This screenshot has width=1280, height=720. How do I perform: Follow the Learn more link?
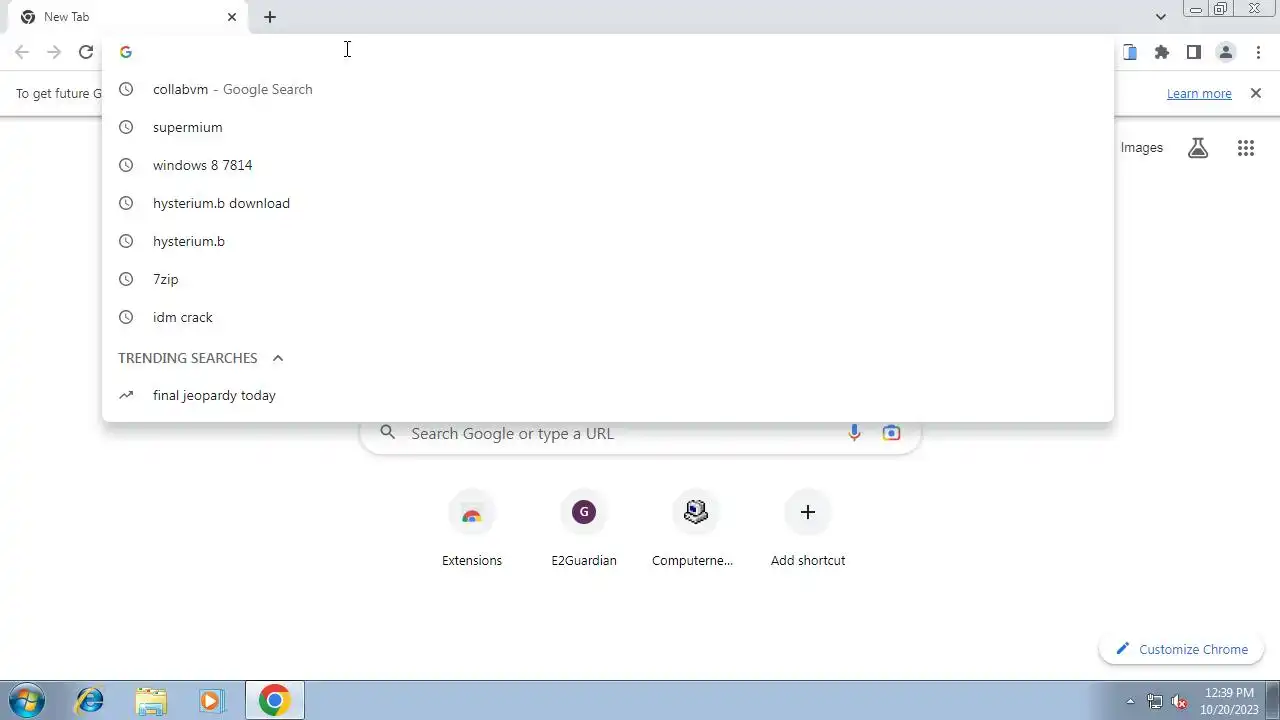point(1199,93)
